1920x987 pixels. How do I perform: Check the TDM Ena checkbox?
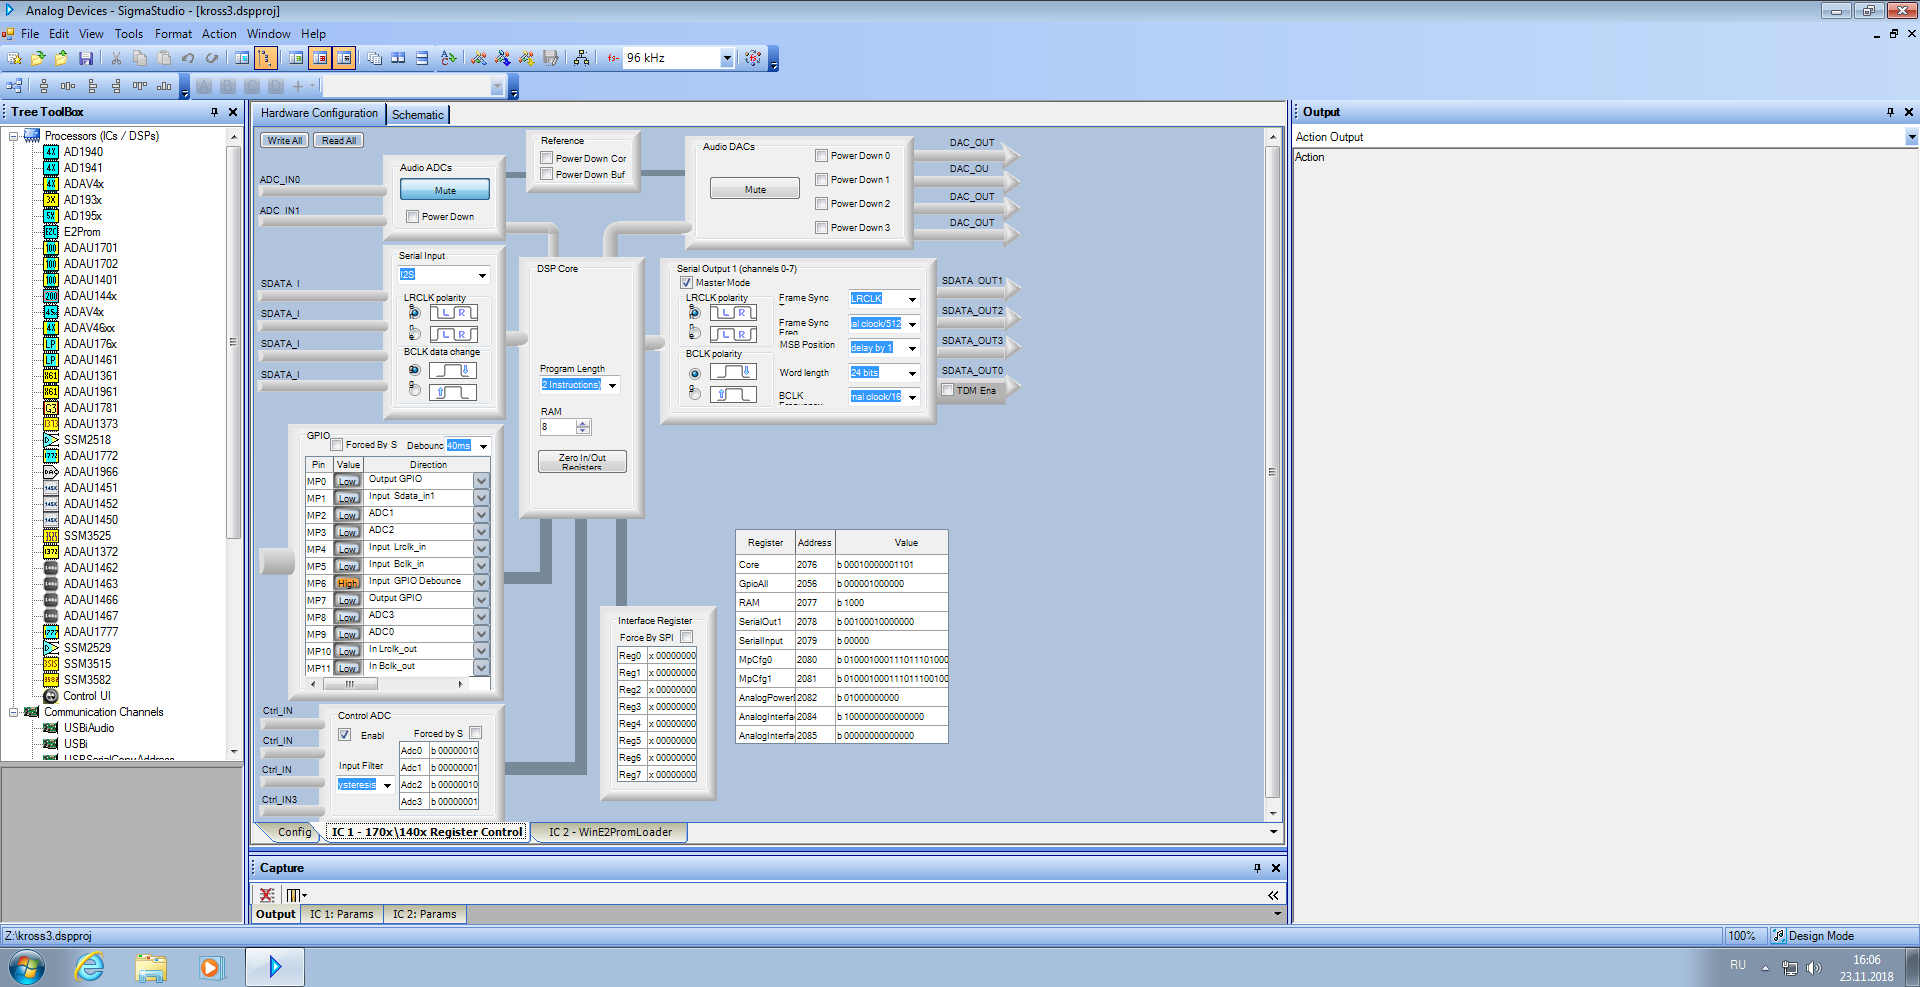pyautogui.click(x=947, y=390)
